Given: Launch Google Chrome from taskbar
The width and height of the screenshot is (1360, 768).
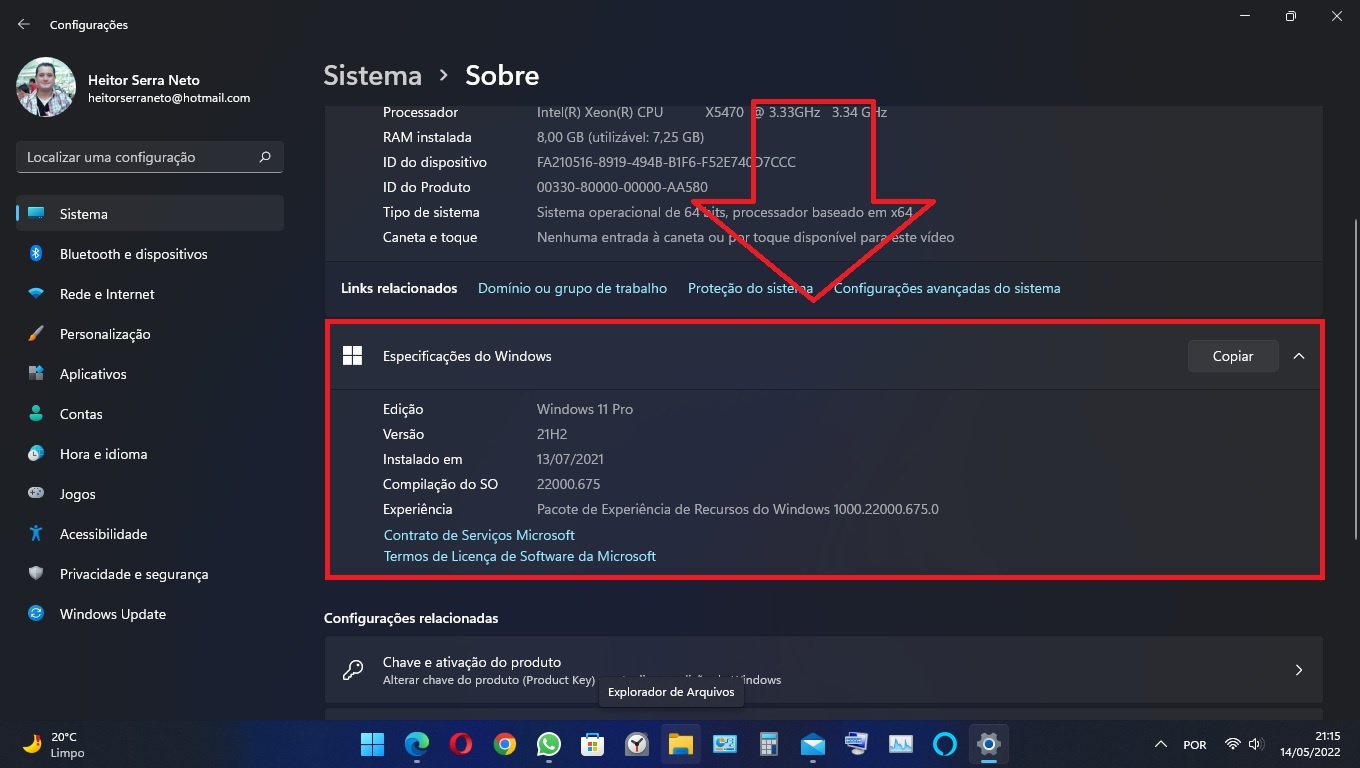Looking at the screenshot, I should click(505, 744).
